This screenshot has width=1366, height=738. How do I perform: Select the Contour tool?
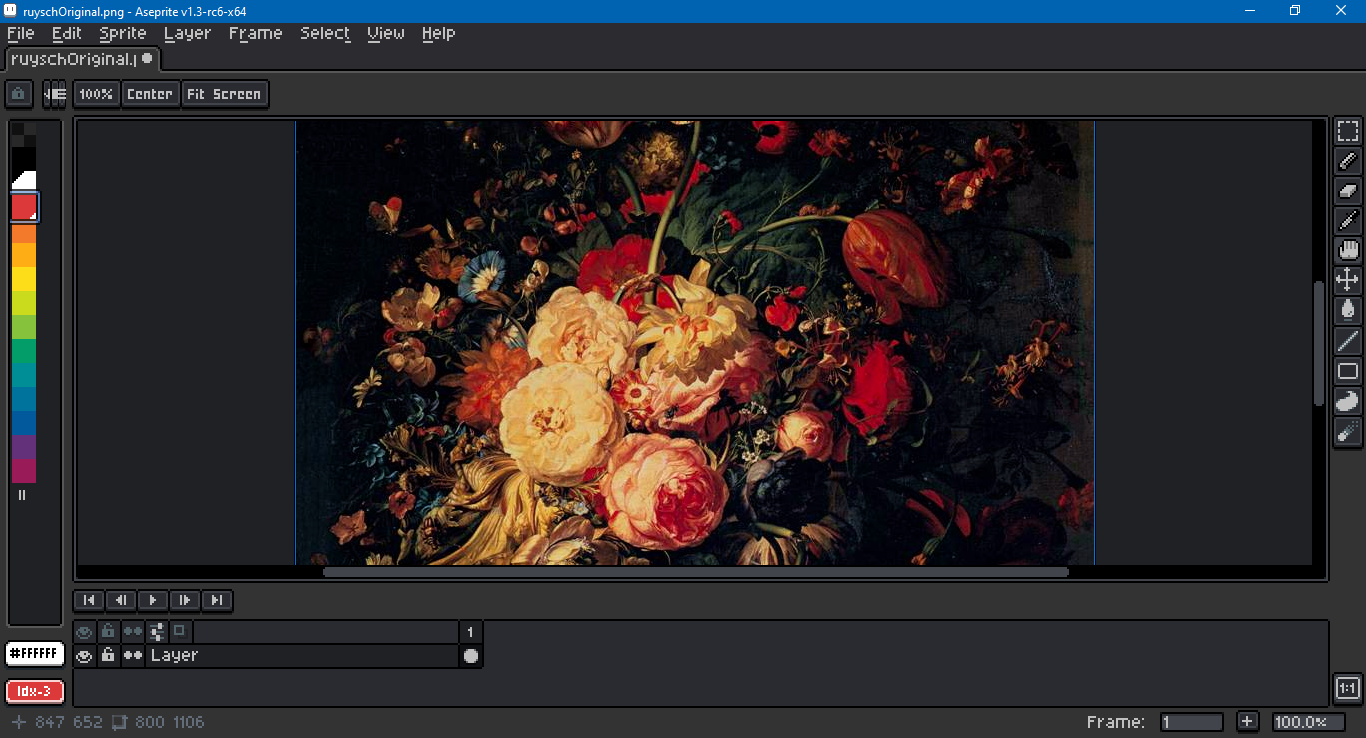pyautogui.click(x=1347, y=401)
